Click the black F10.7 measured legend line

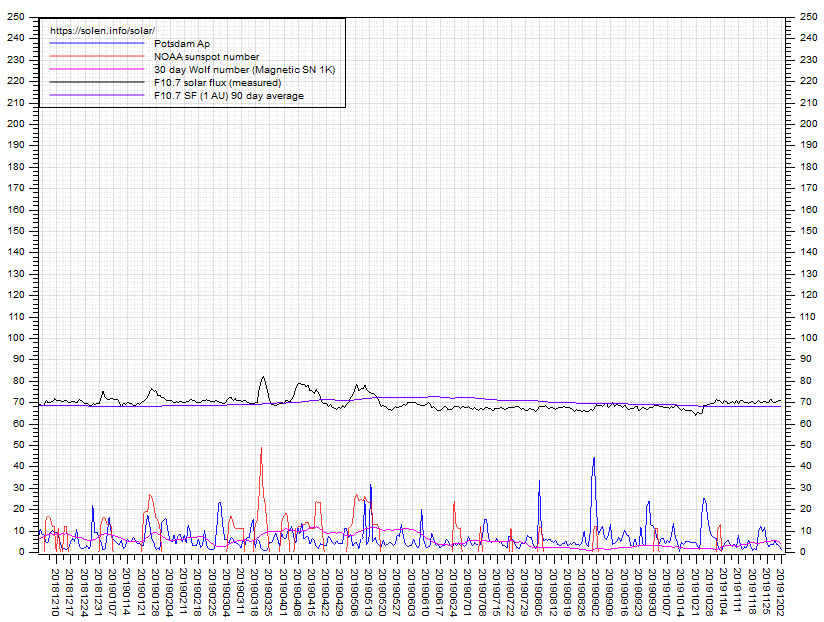click(97, 82)
